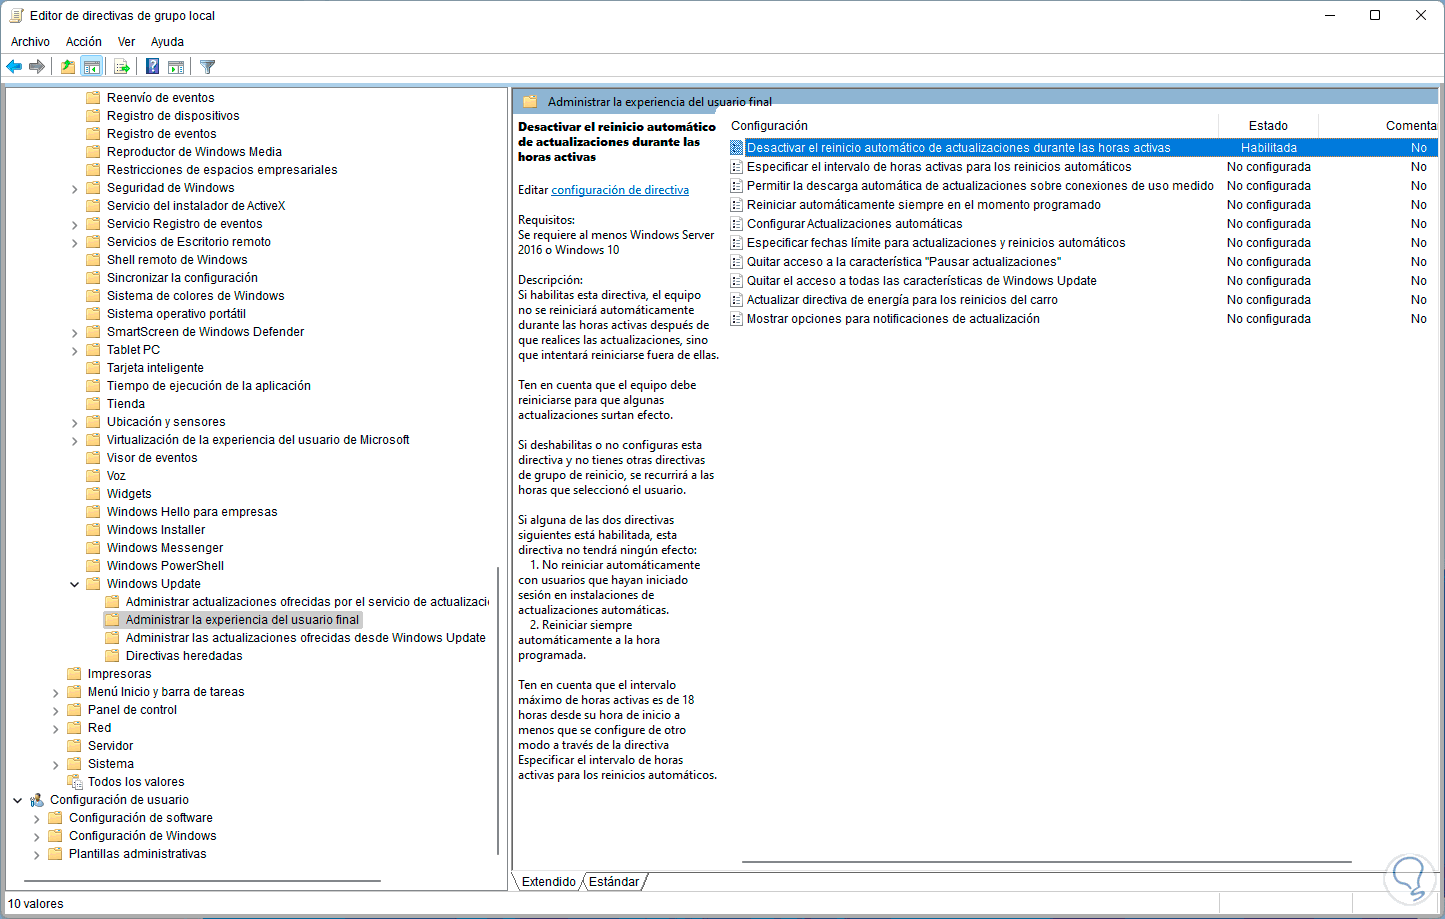Collapse the 'Windows Update' tree node
The image size is (1445, 919).
point(74,584)
